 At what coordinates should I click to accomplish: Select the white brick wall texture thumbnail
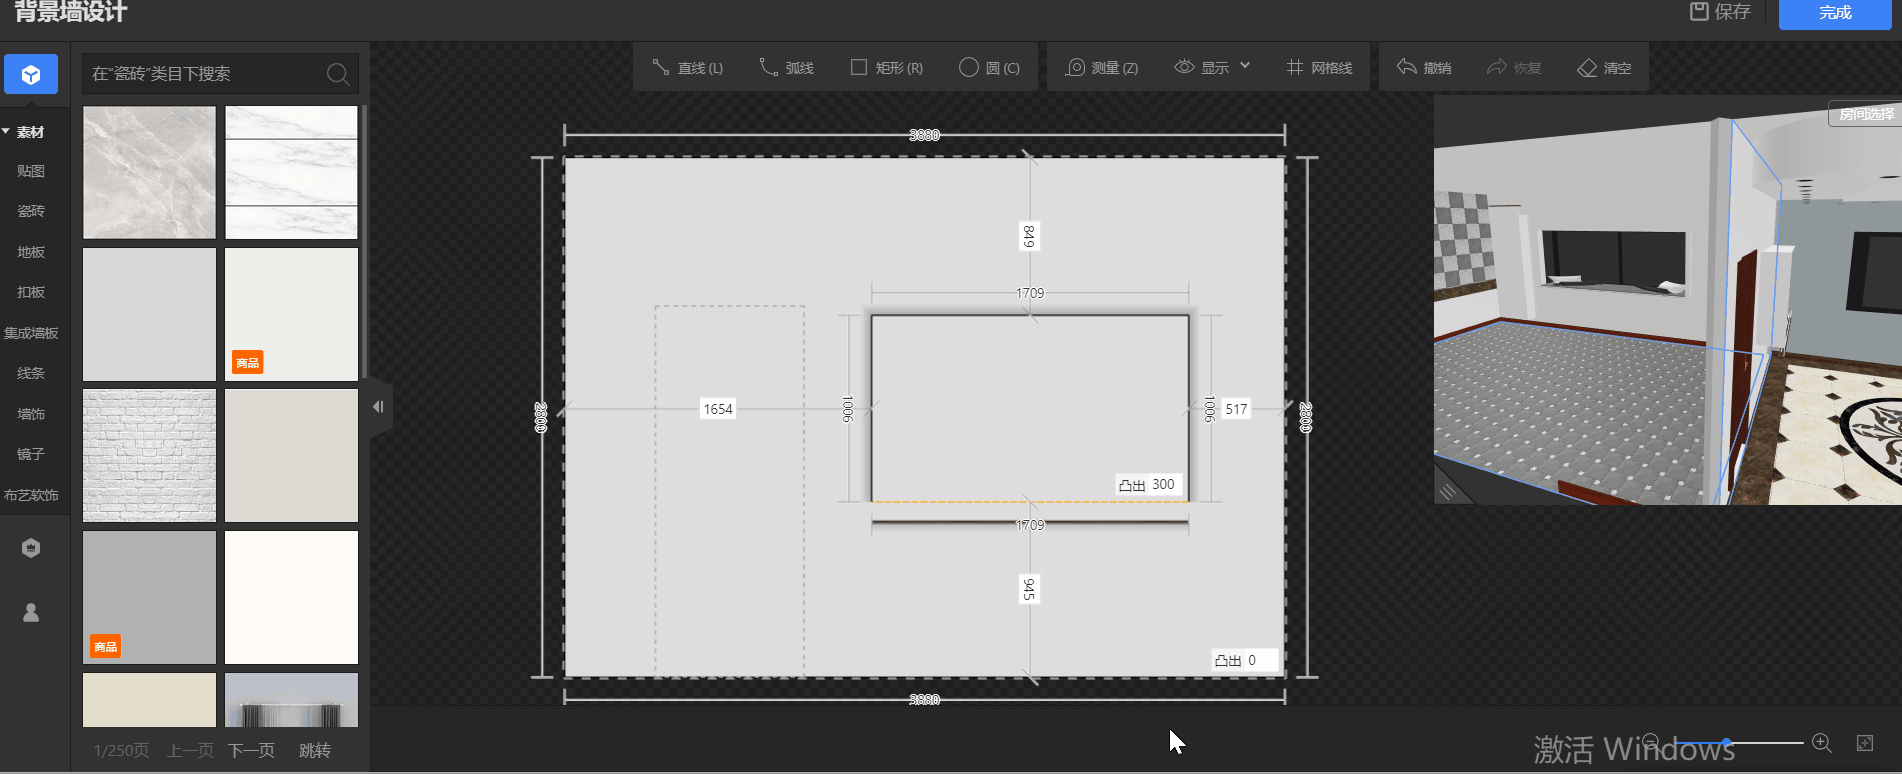coord(149,455)
